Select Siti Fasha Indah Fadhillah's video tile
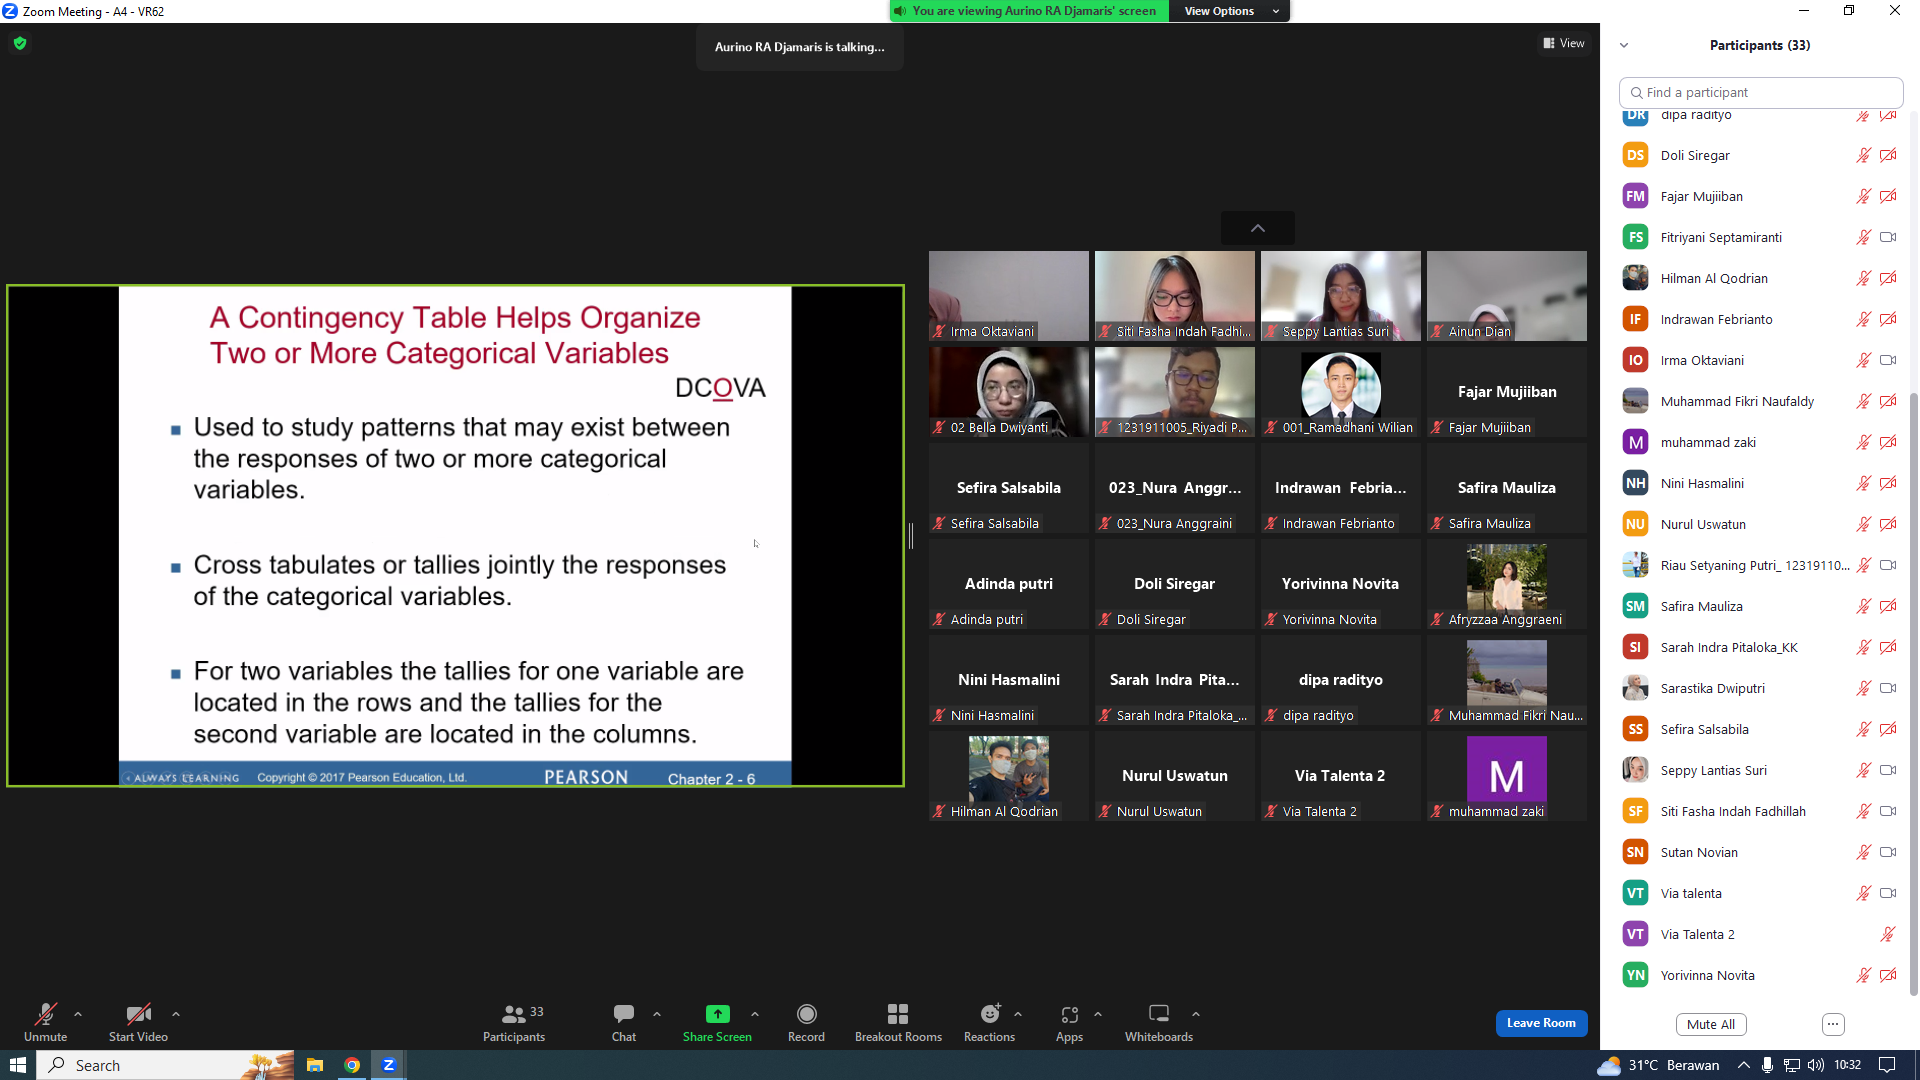1920x1080 pixels. pyautogui.click(x=1175, y=296)
